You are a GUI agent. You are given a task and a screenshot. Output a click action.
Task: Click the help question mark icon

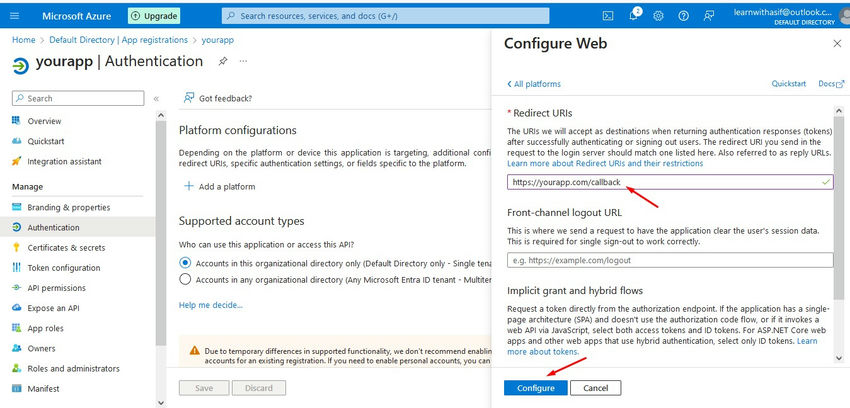pos(684,16)
